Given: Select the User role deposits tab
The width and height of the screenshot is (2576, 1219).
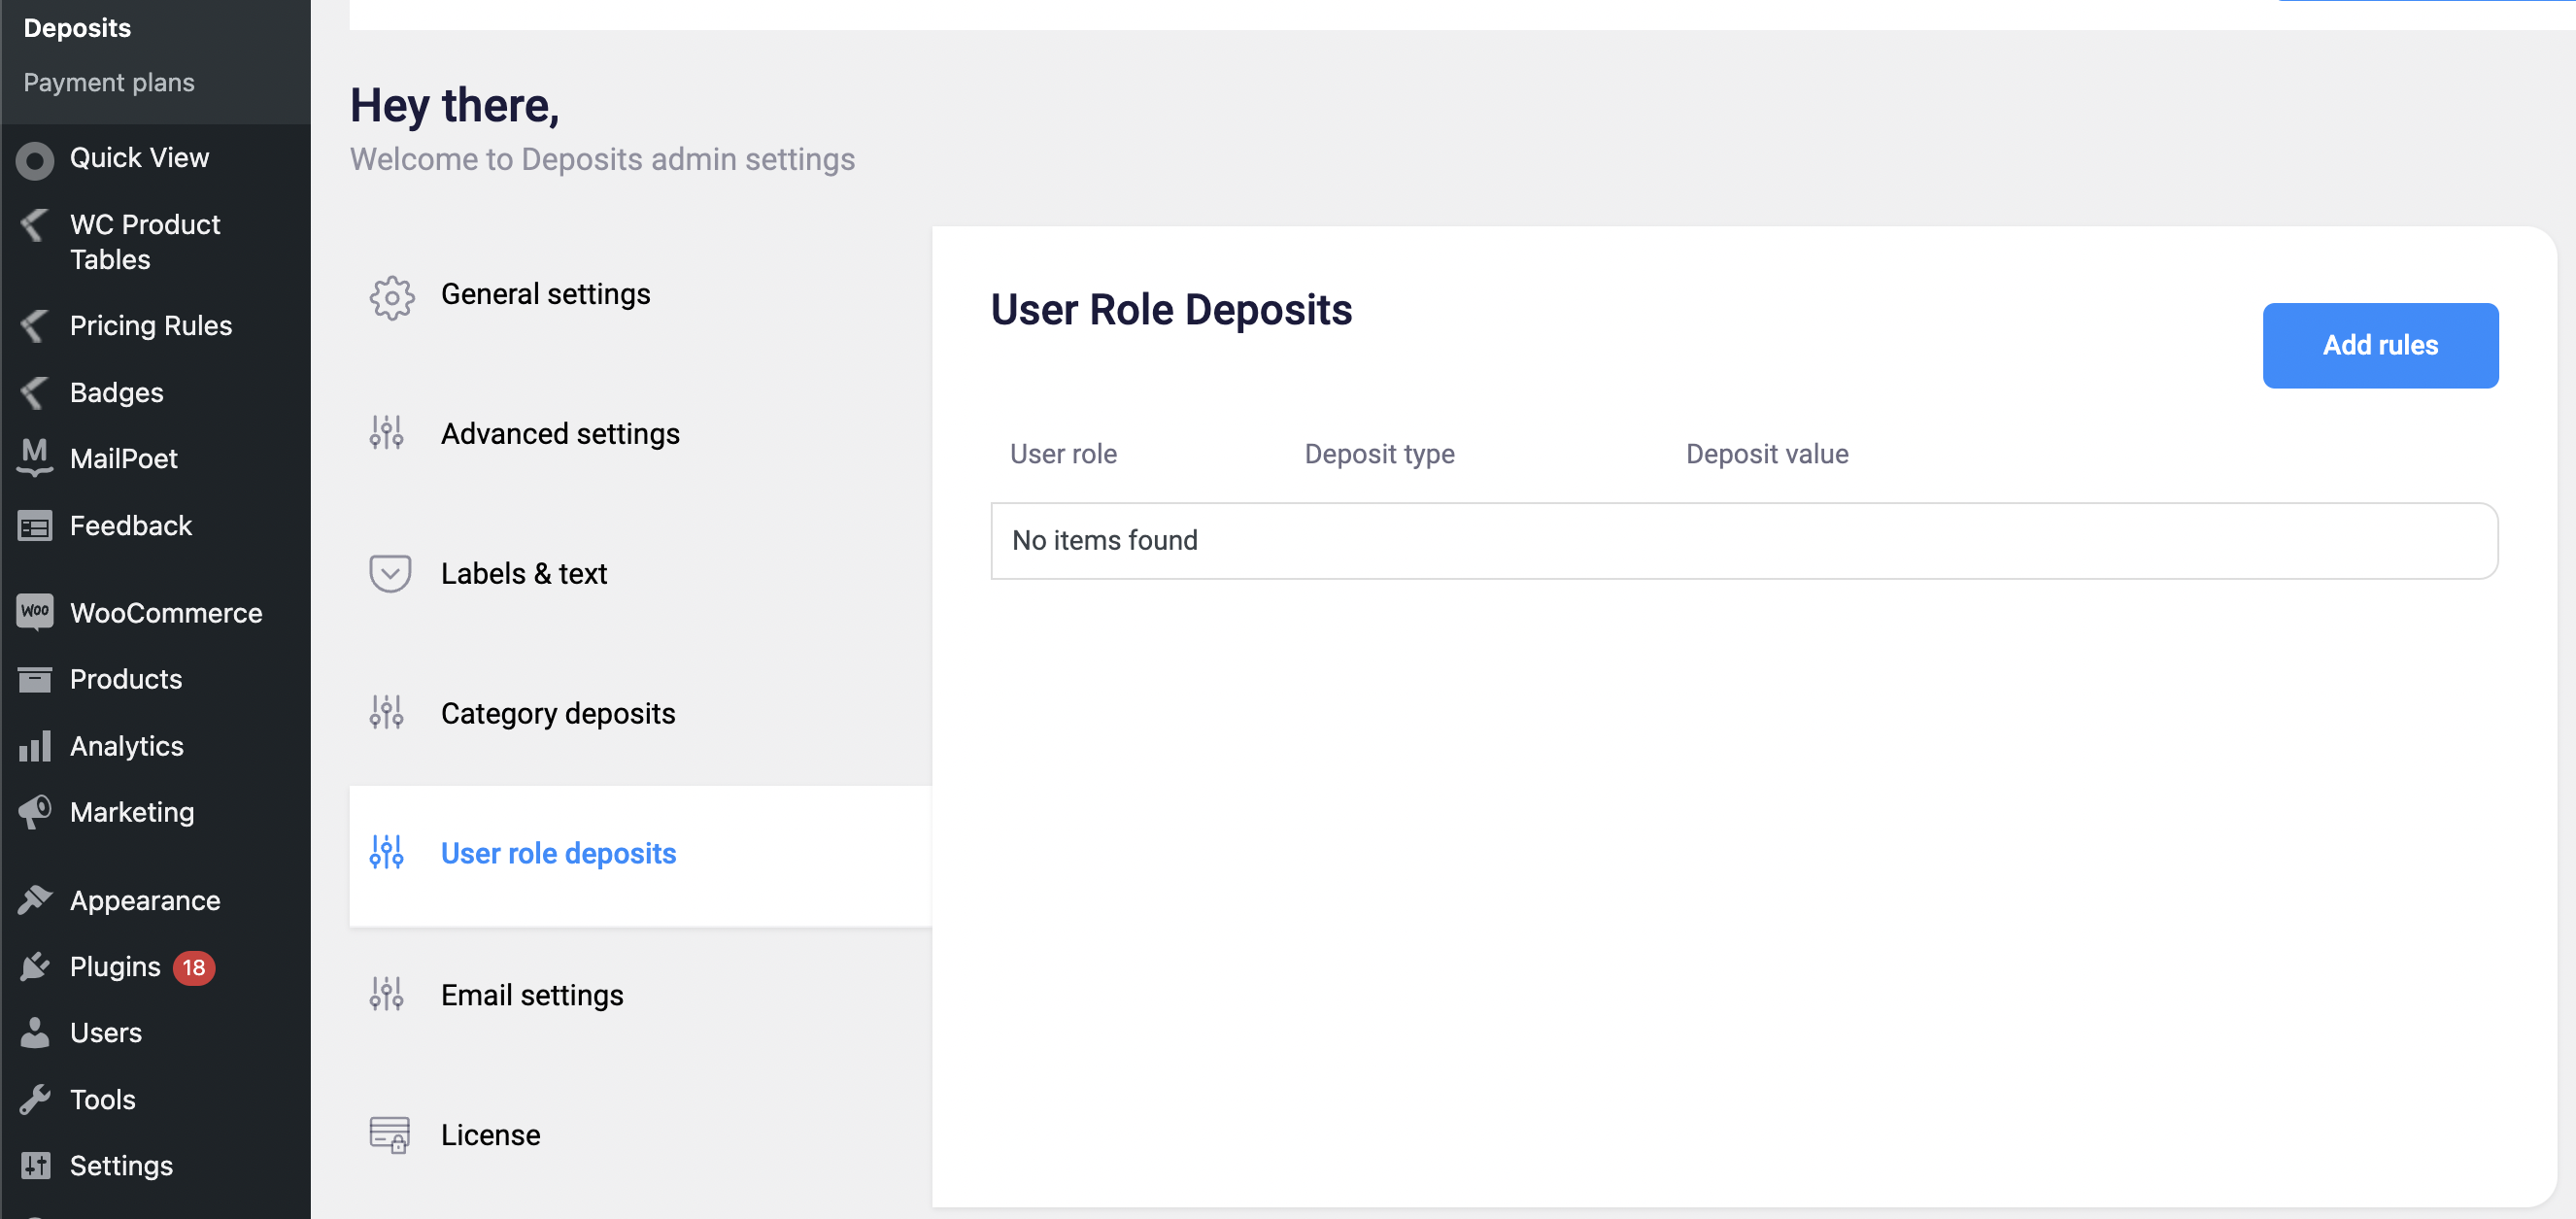Looking at the screenshot, I should (x=640, y=855).
